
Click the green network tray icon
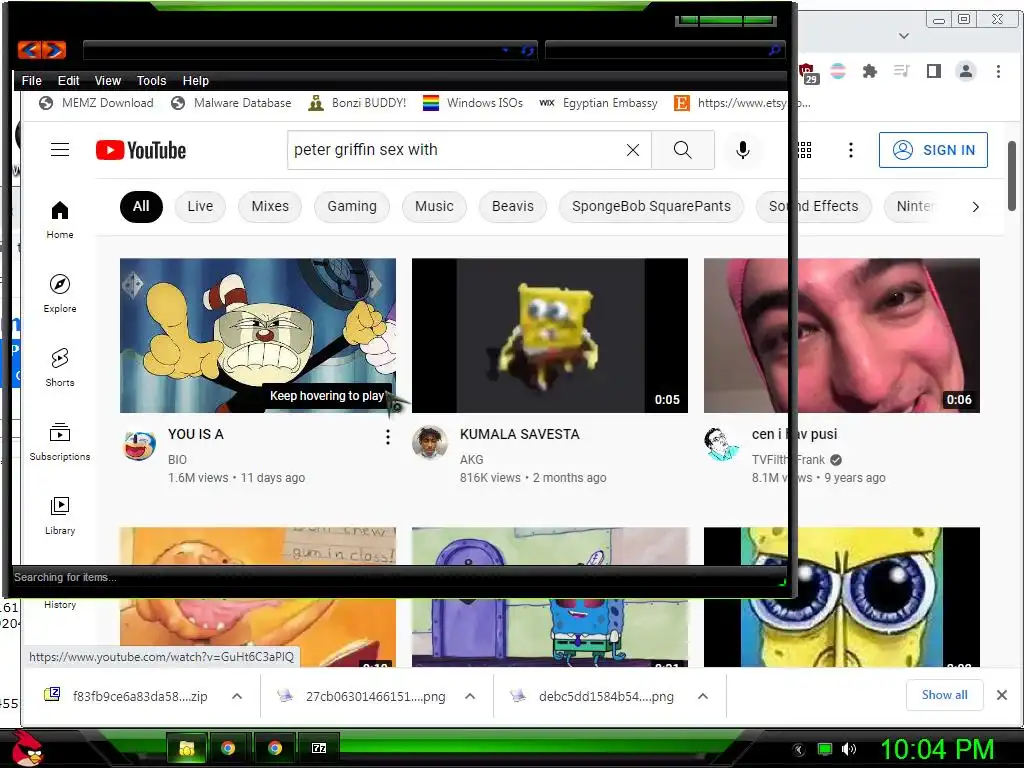(825, 749)
